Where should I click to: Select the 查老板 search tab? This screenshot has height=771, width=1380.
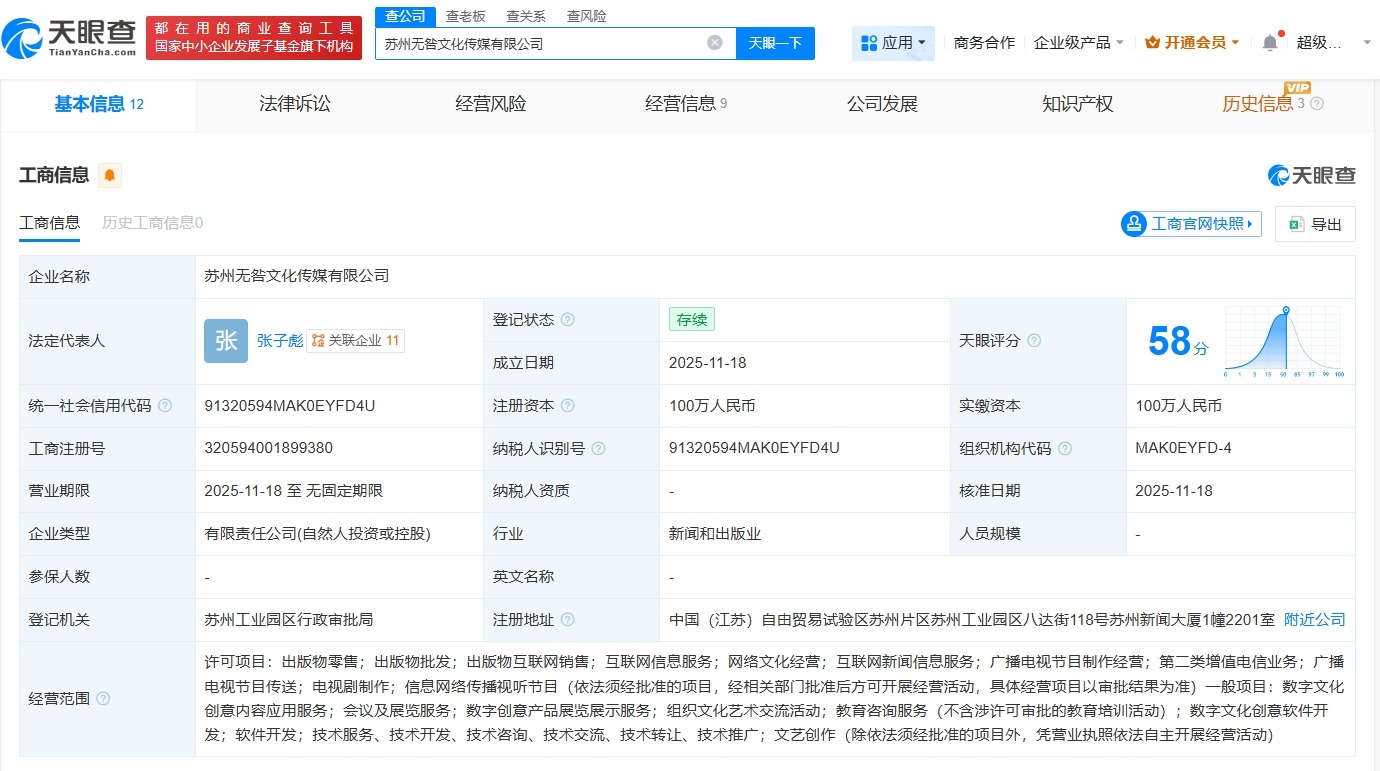pos(463,15)
